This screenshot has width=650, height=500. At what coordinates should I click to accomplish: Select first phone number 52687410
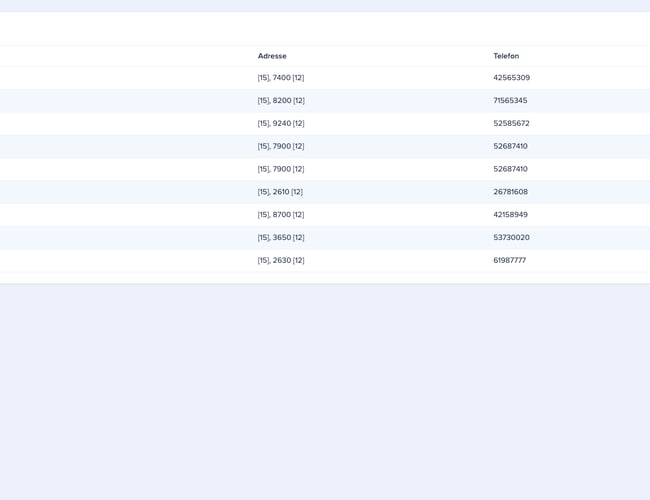coord(510,147)
